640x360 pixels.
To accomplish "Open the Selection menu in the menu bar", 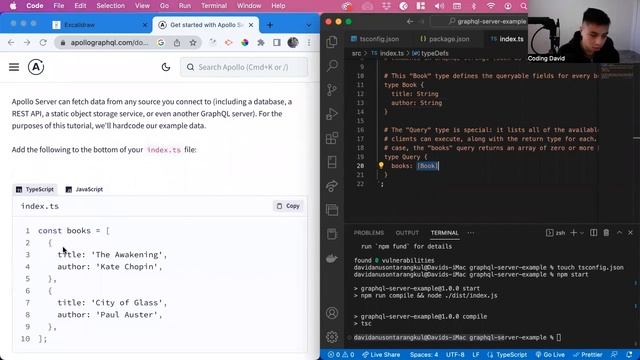I will click(110, 6).
